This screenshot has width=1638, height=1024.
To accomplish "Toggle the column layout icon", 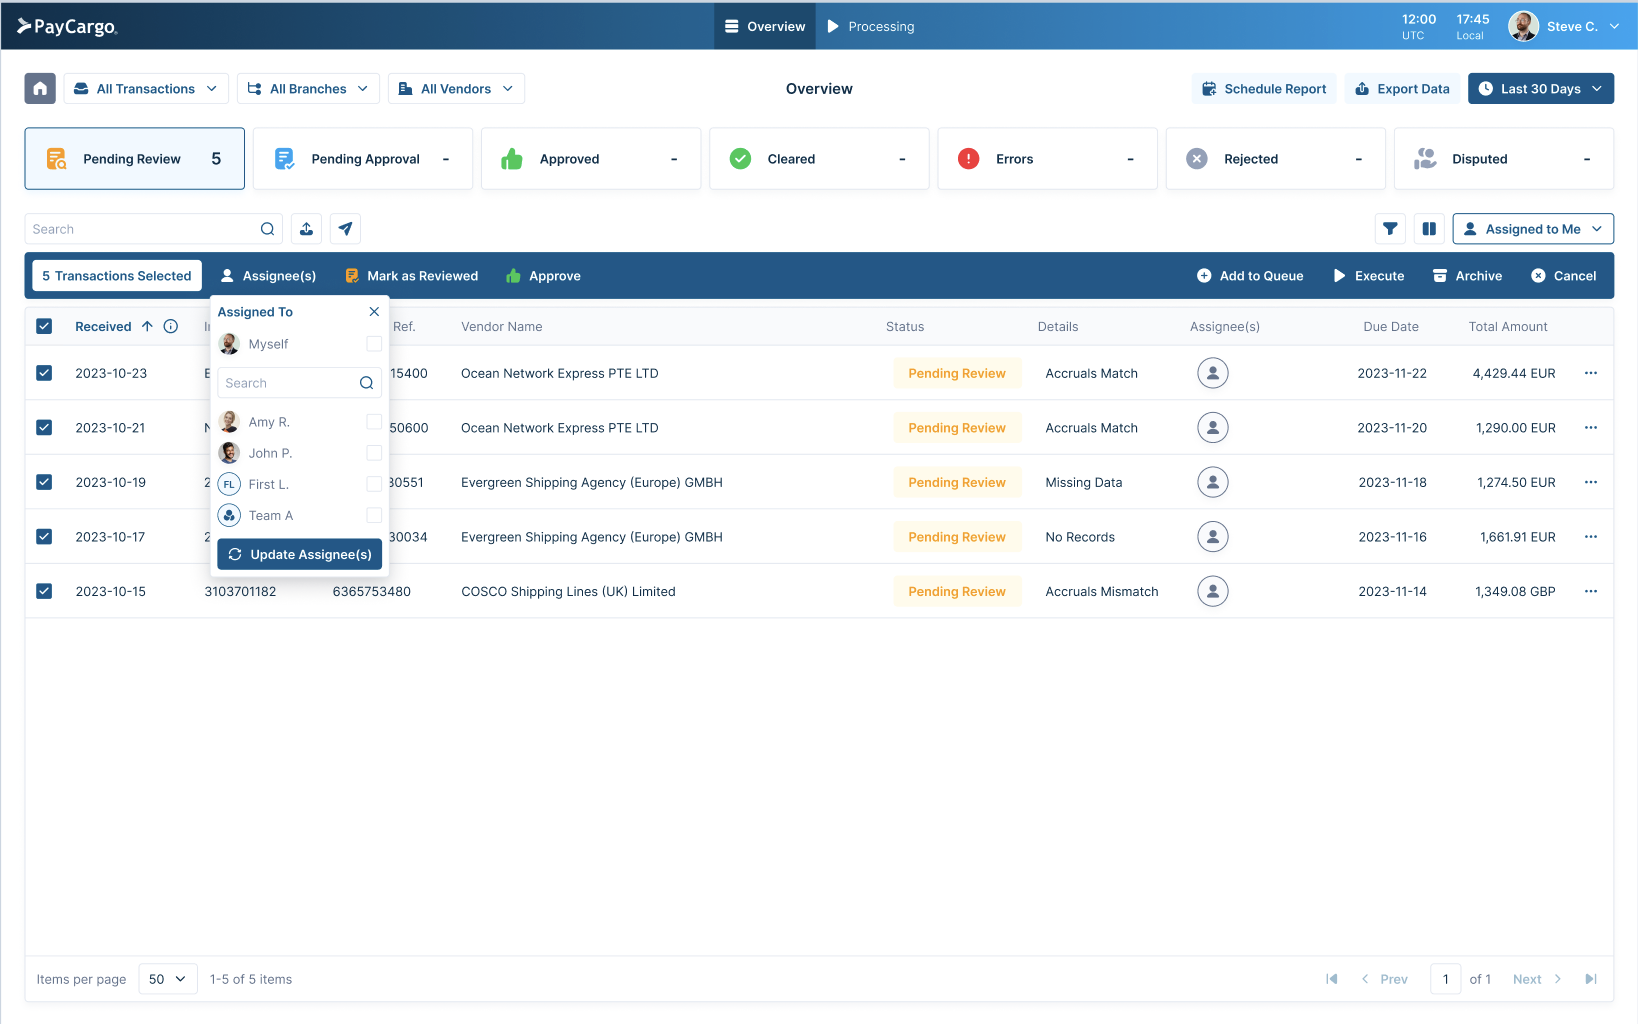I will click(x=1429, y=229).
